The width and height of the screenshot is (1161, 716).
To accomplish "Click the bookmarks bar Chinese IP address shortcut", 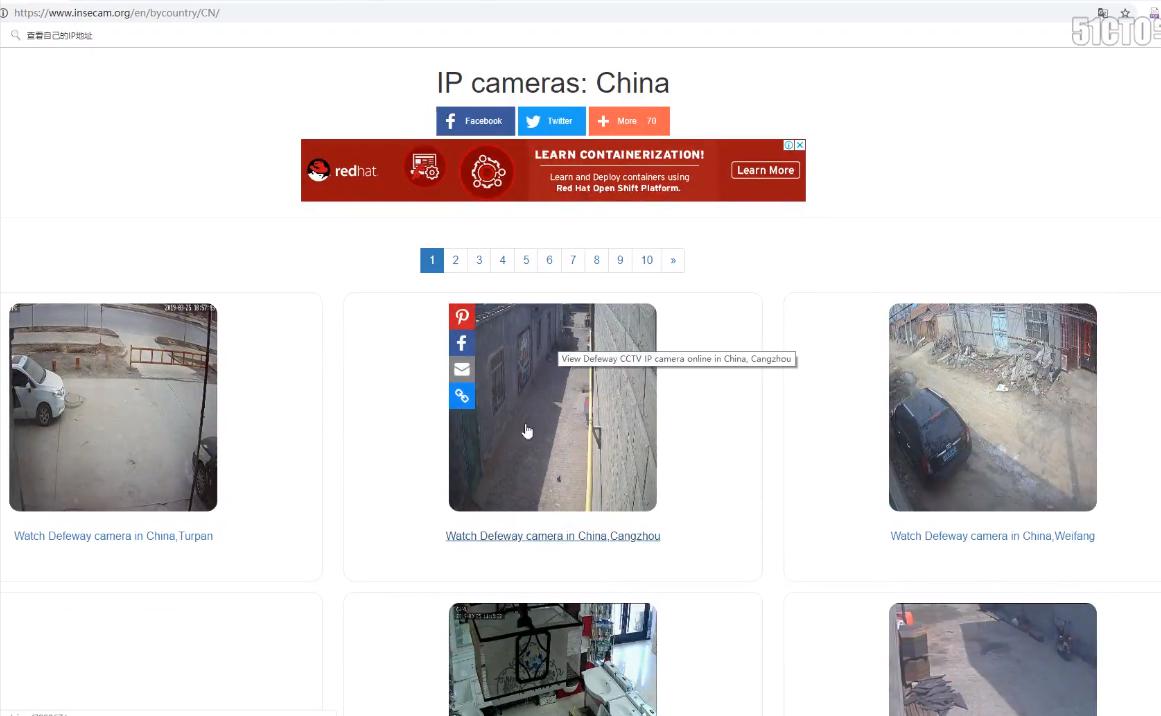I will pos(59,35).
